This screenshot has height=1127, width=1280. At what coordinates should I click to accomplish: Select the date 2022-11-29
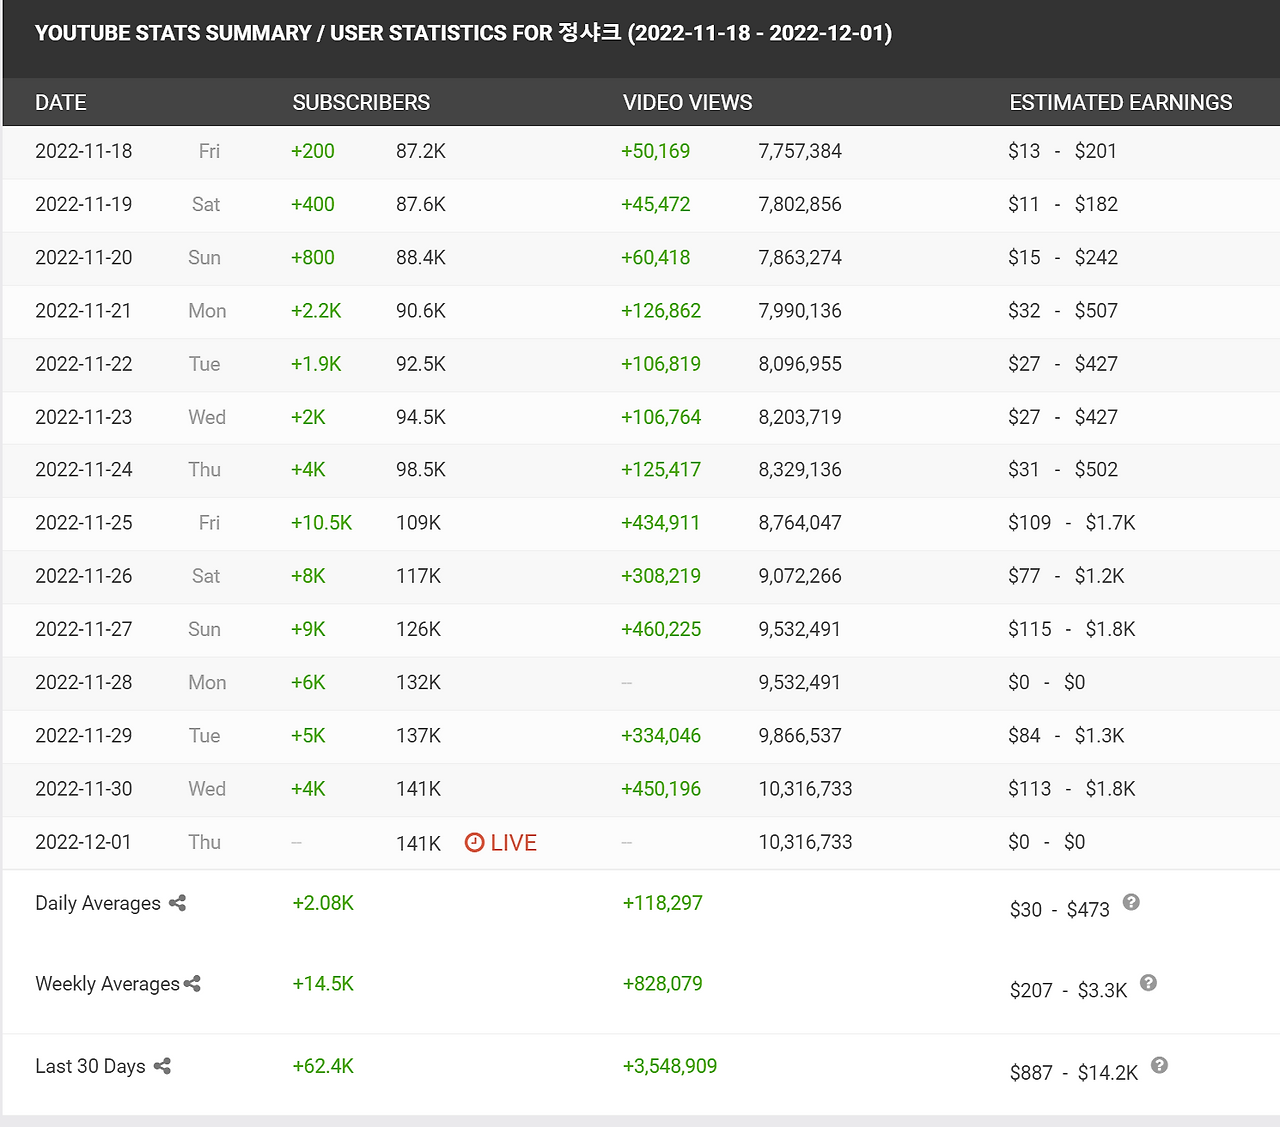point(84,736)
